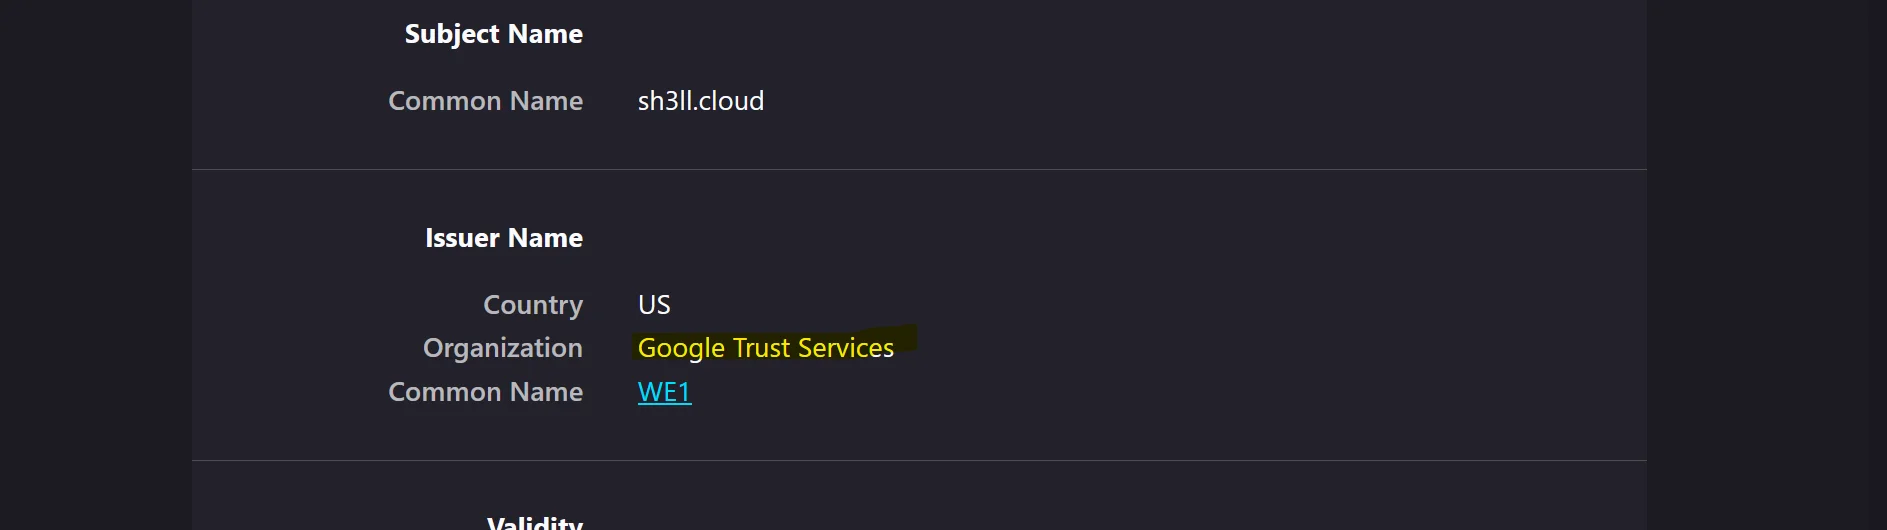Click the sh3ll.cloud subject common name value
This screenshot has height=530, width=1887.
point(700,101)
